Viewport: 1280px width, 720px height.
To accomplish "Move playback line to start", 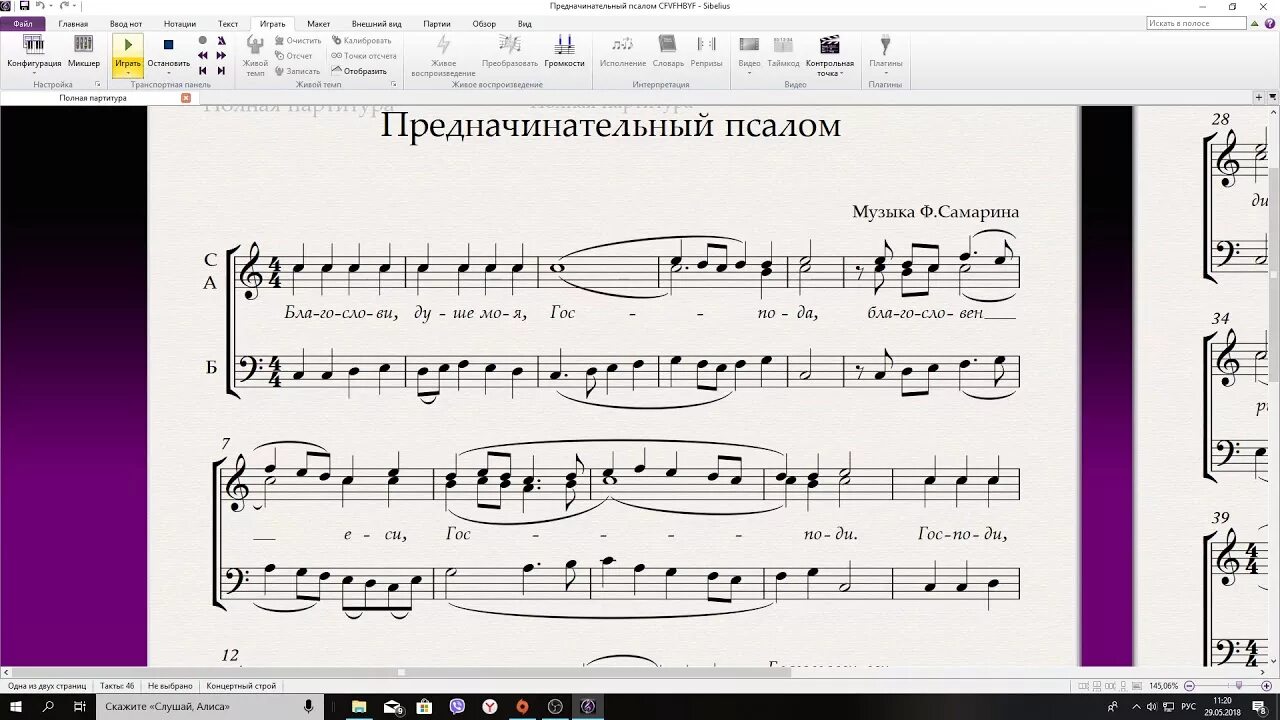I will (203, 71).
